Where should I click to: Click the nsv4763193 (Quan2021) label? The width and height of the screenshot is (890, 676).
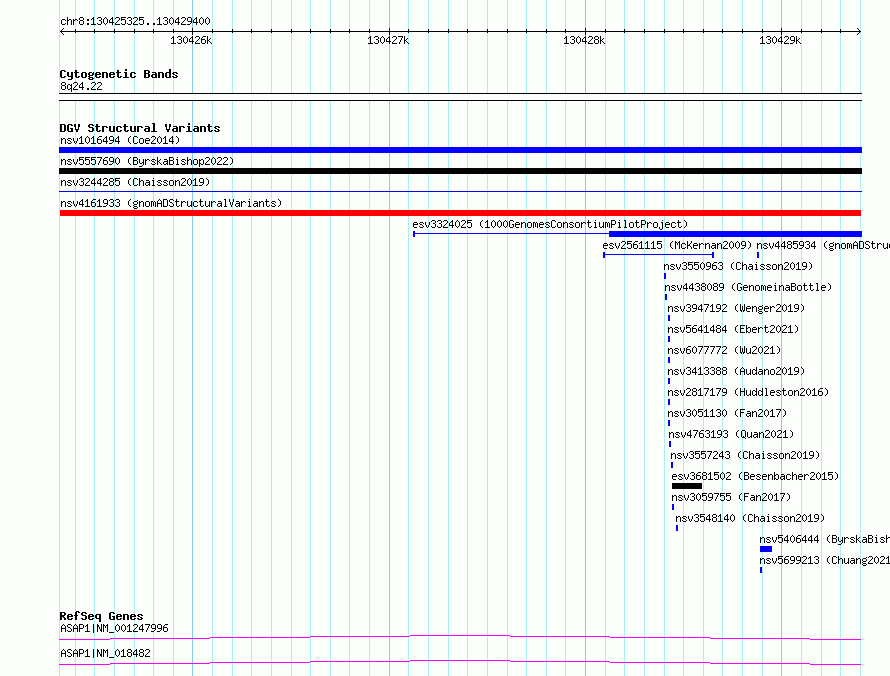(x=732, y=434)
